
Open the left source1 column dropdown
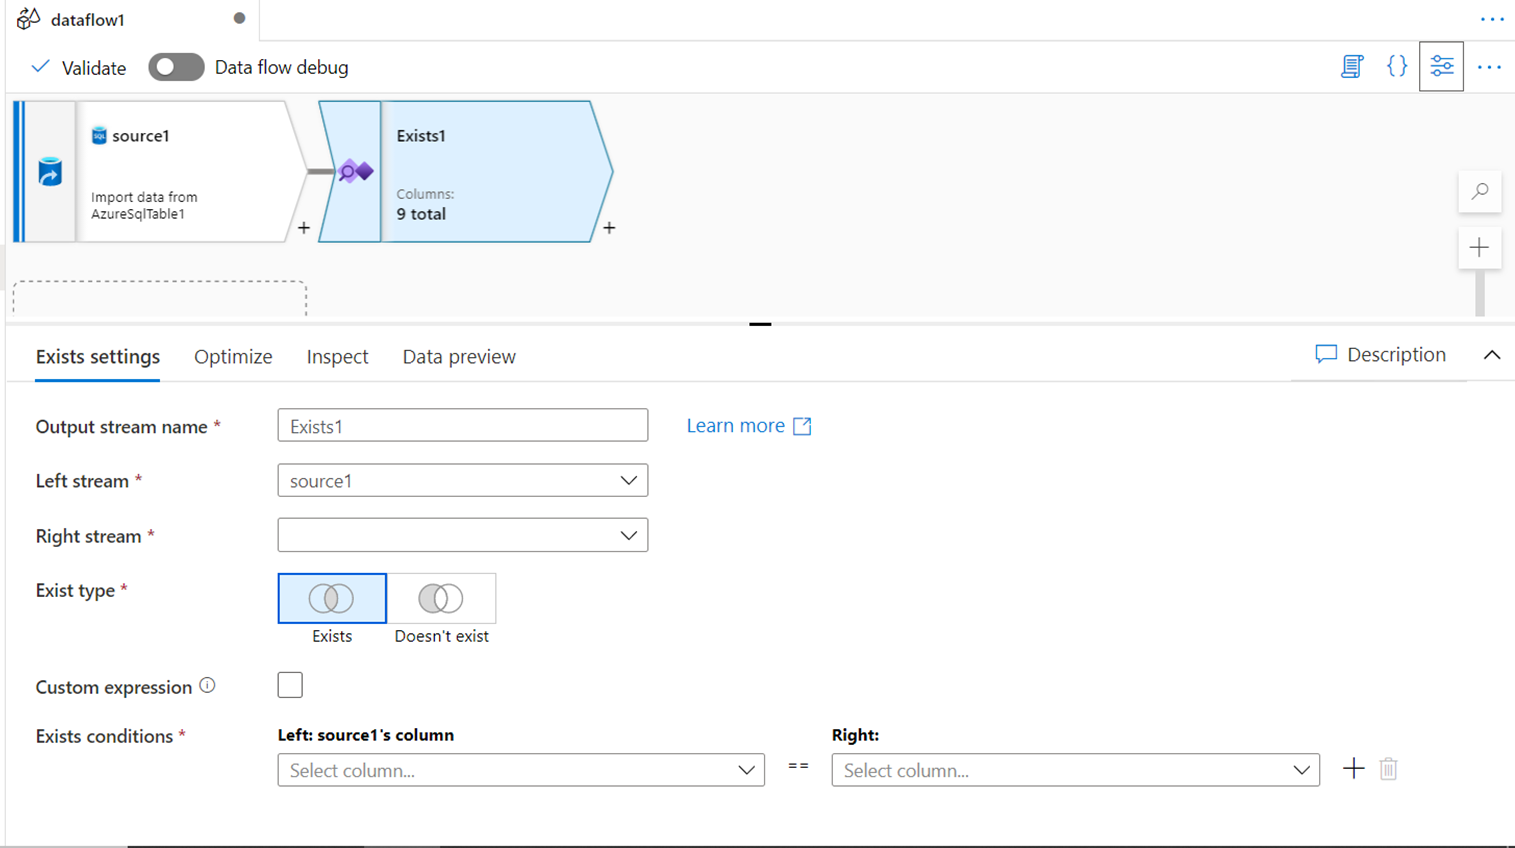pos(520,770)
